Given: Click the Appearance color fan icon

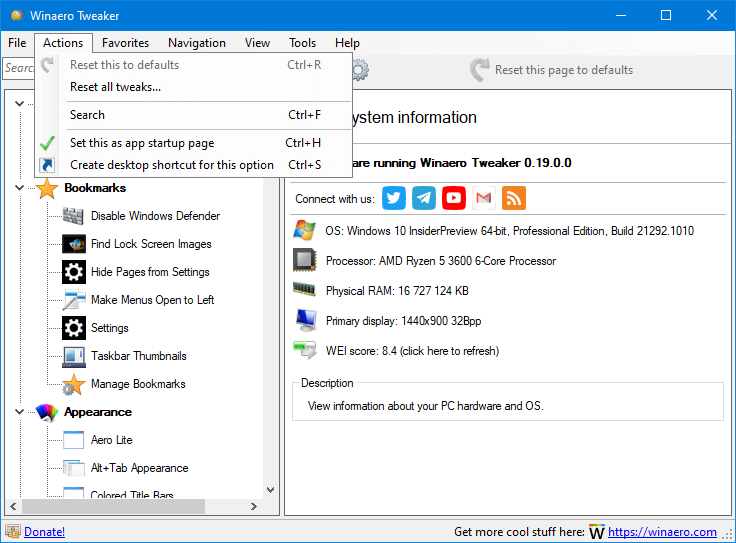Looking at the screenshot, I should pos(47,412).
